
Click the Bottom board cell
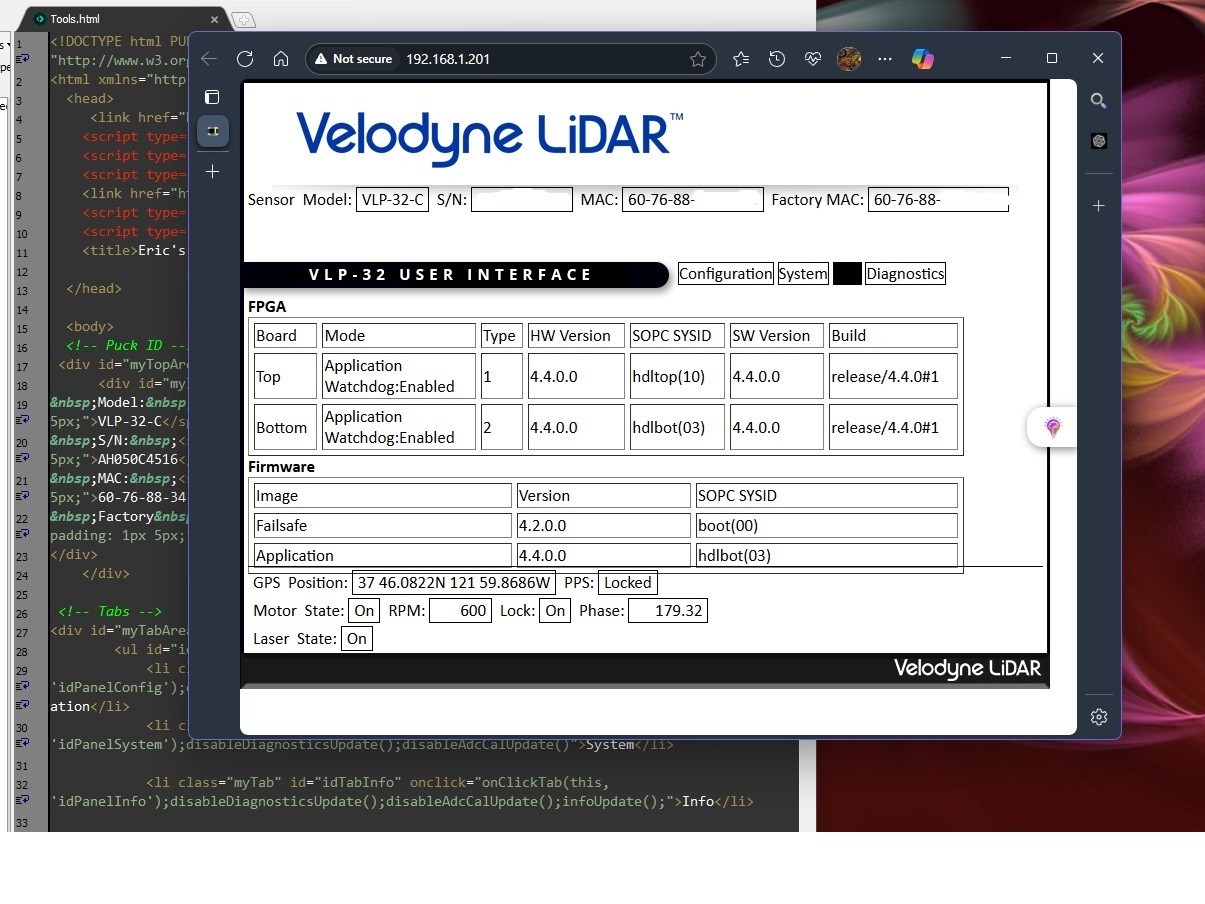click(285, 427)
